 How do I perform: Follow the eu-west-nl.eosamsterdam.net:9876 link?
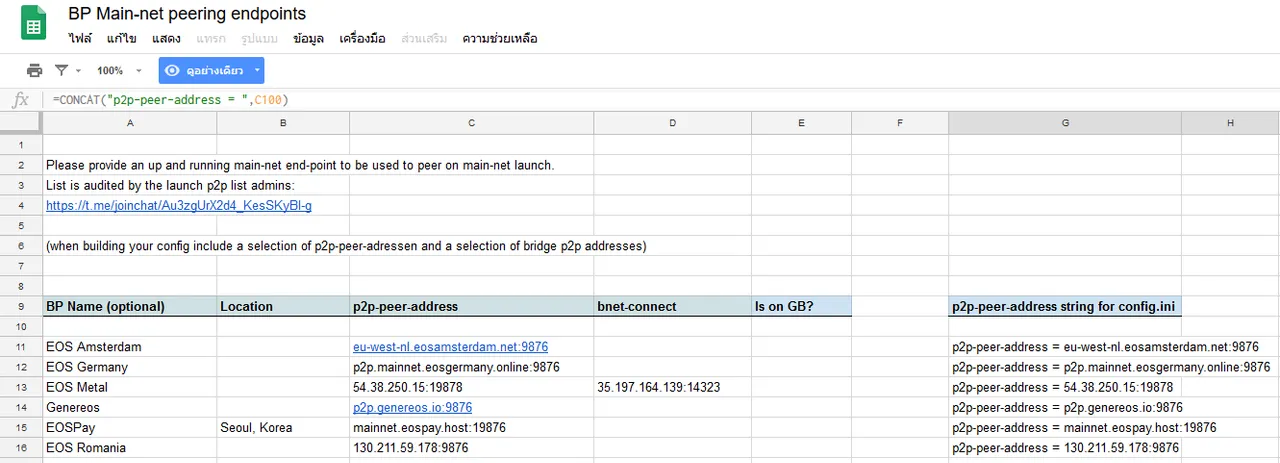[x=450, y=347]
